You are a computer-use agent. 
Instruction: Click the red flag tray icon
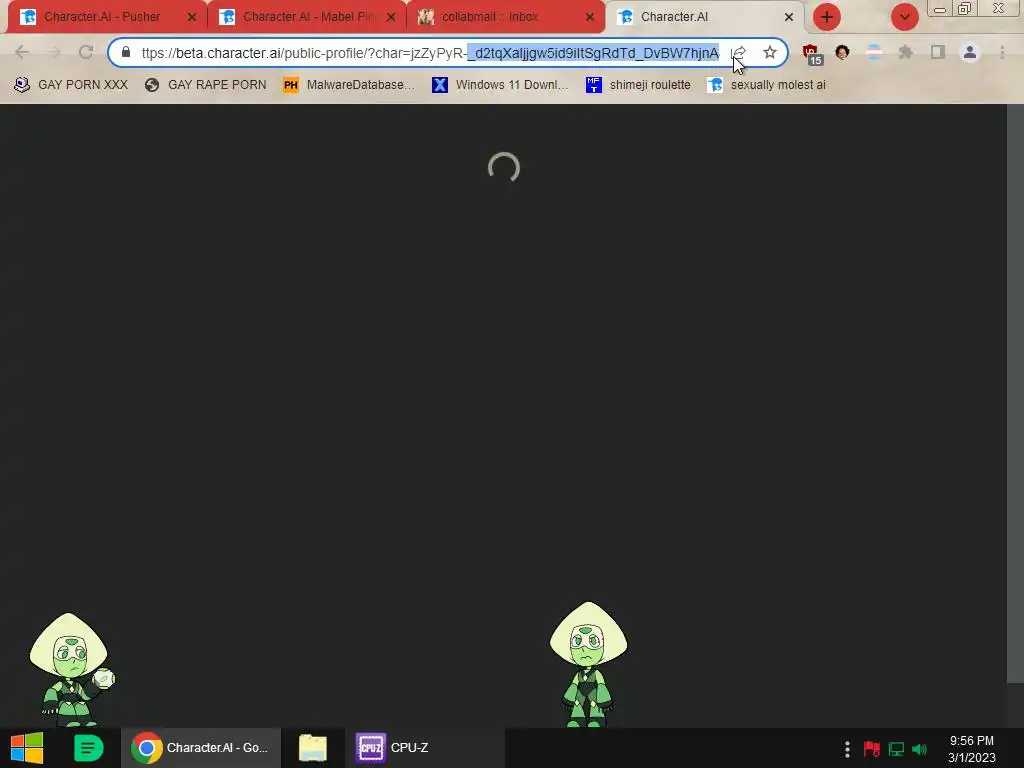pyautogui.click(x=871, y=749)
